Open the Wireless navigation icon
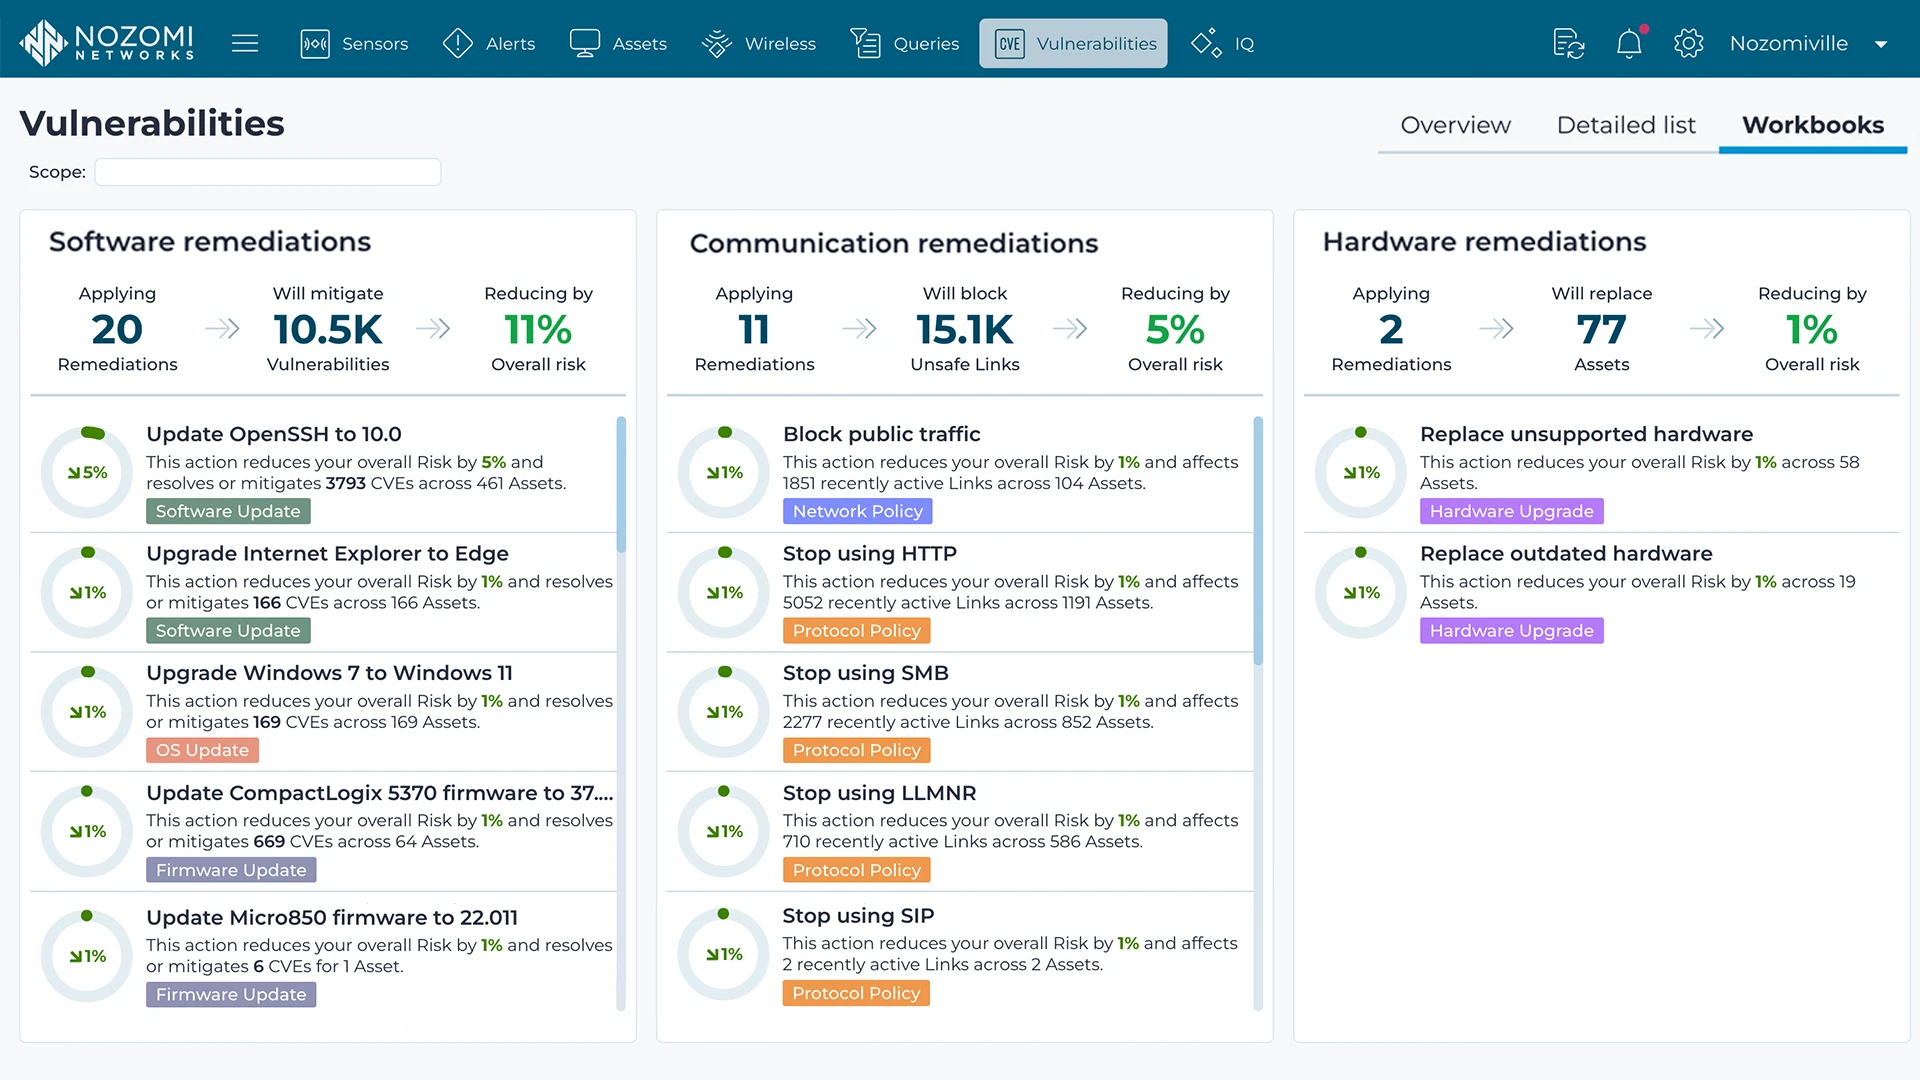The width and height of the screenshot is (1920, 1080). coord(717,43)
